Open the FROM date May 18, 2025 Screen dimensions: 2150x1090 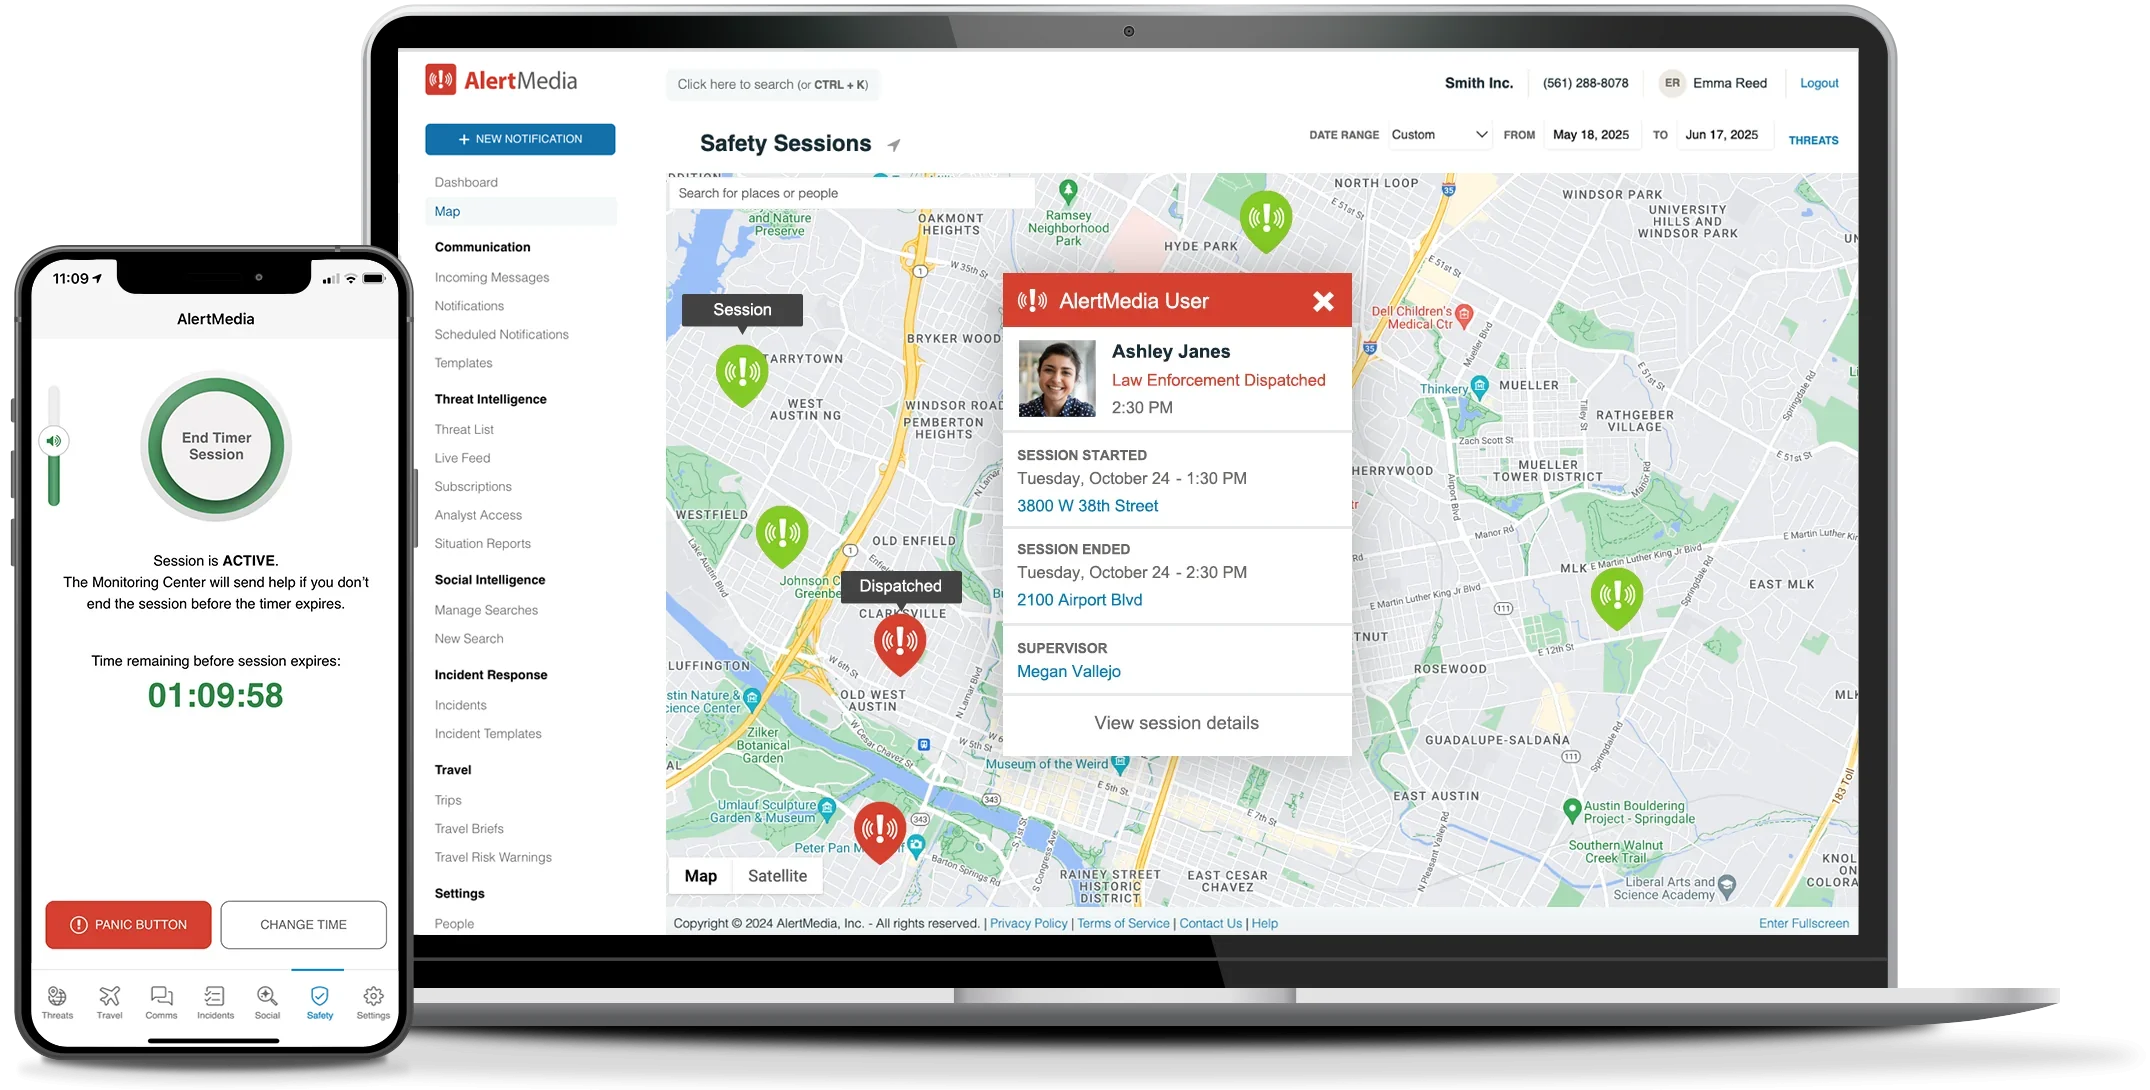point(1590,135)
